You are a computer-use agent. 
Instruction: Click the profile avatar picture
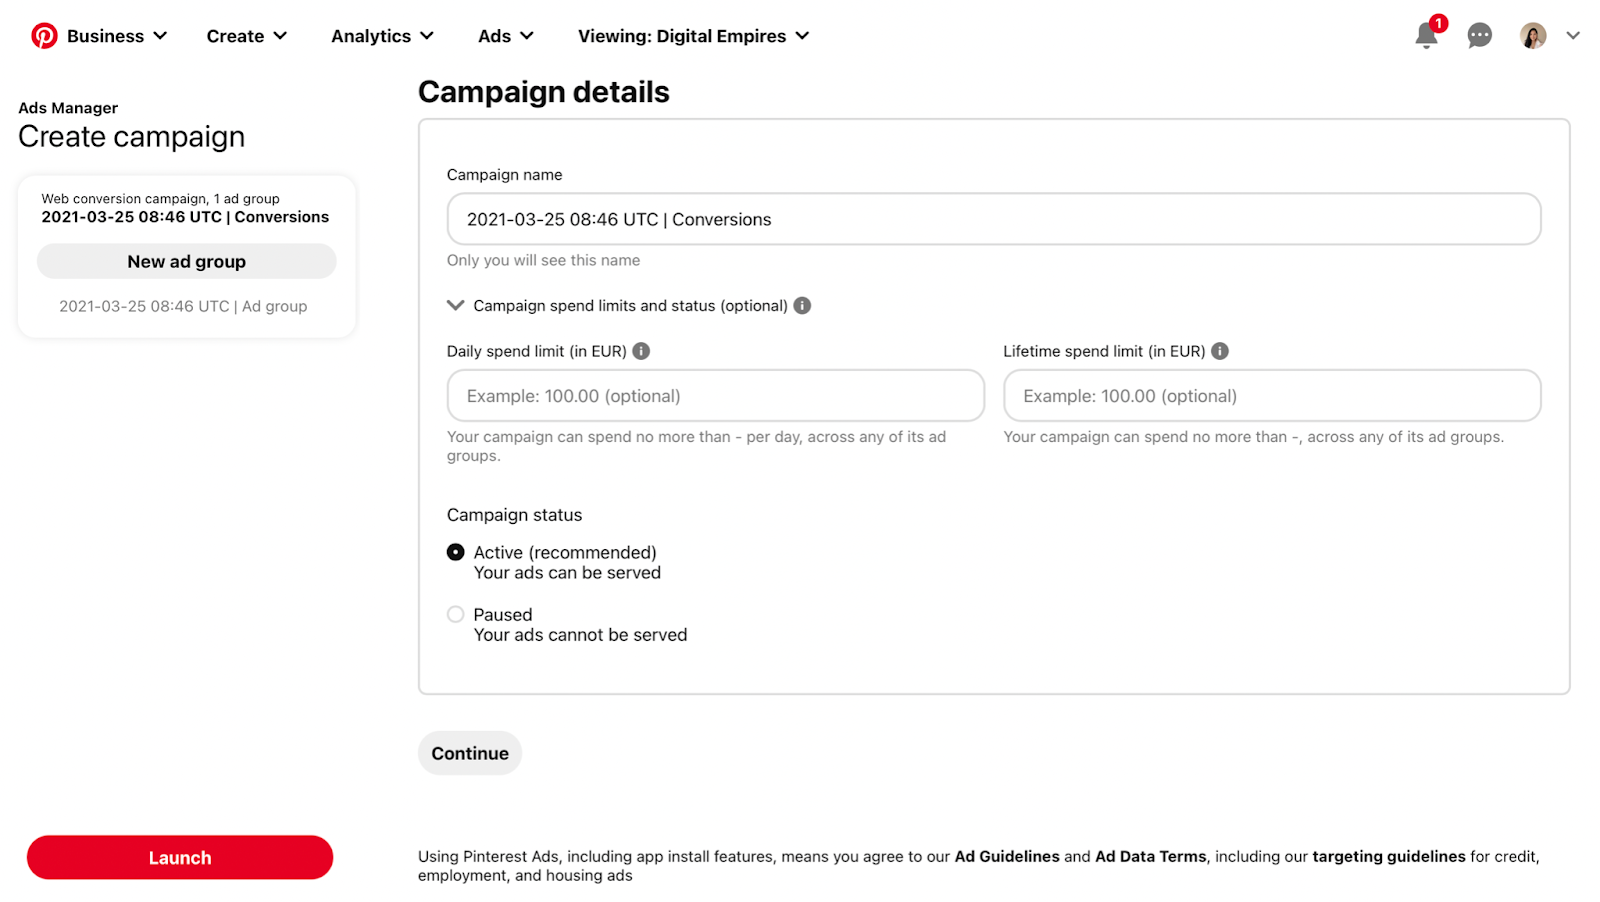tap(1532, 36)
